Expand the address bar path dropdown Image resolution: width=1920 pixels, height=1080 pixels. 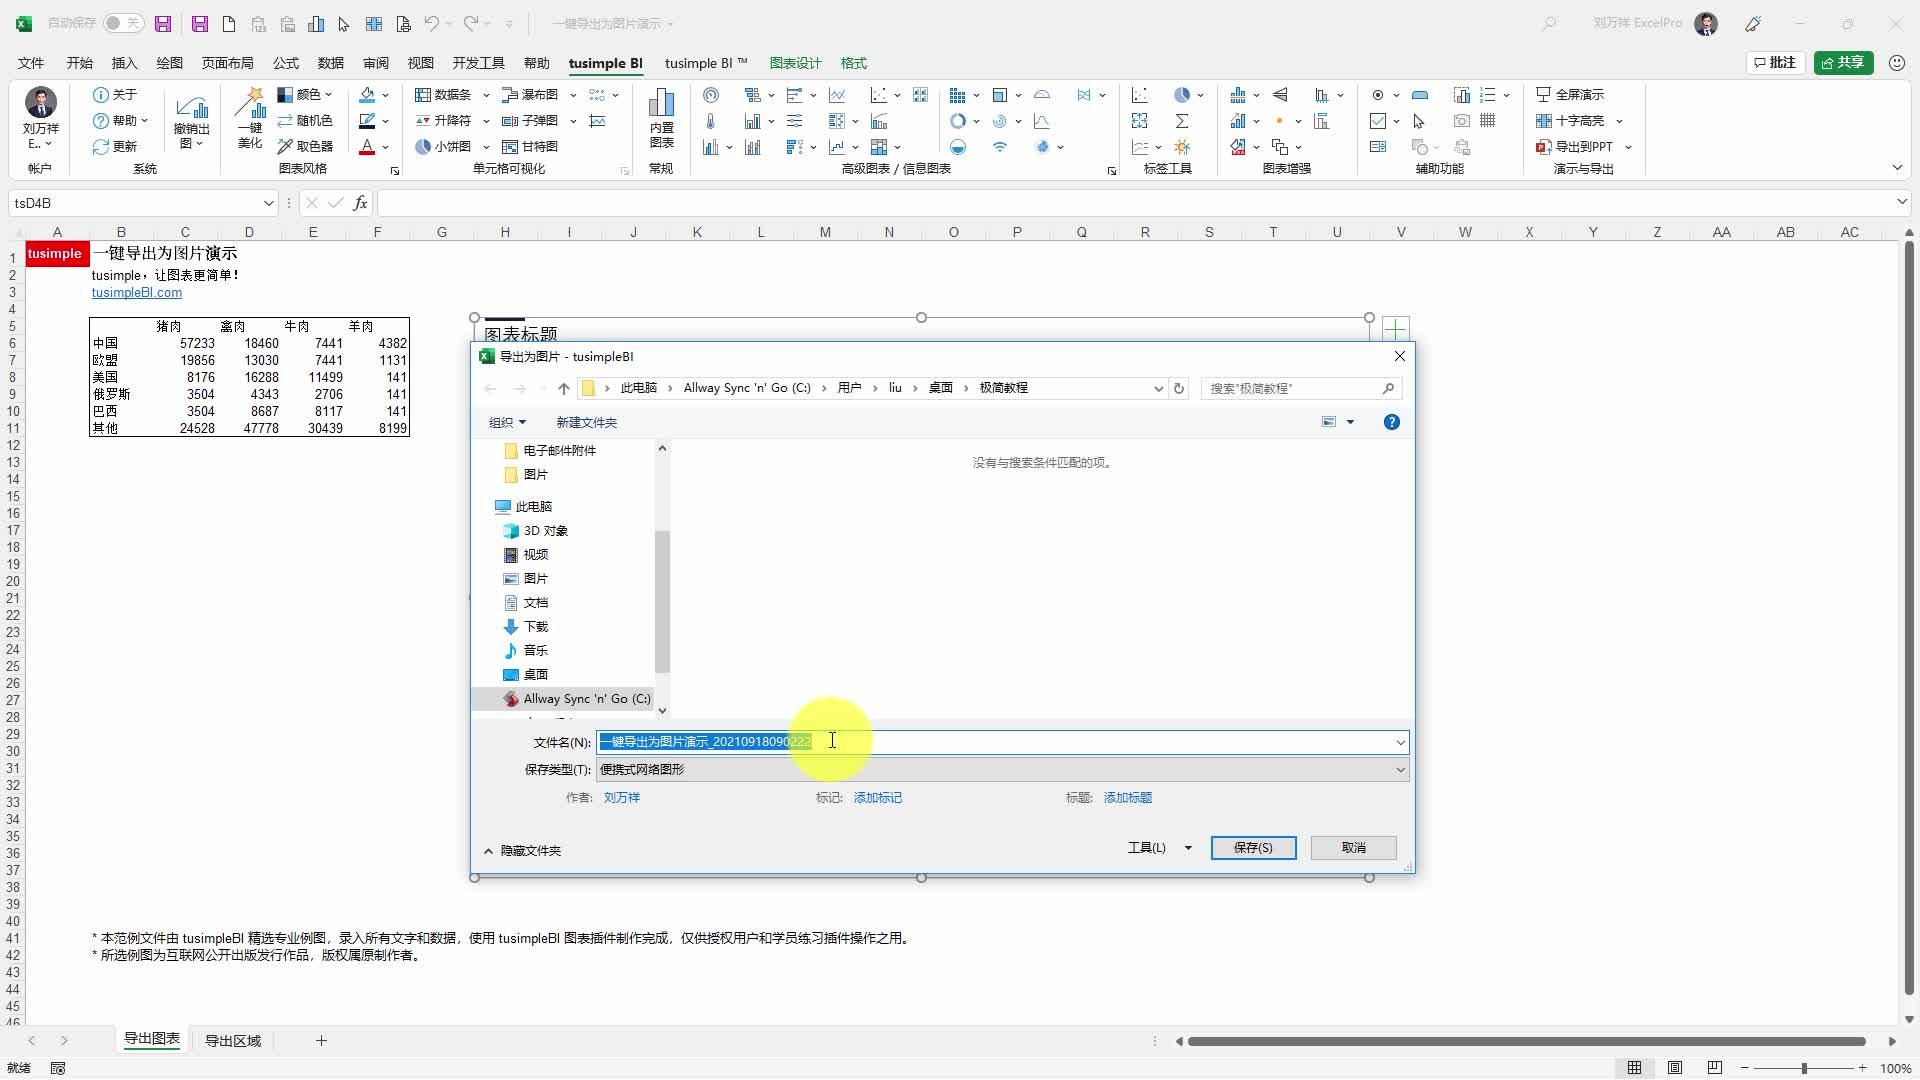point(1158,388)
